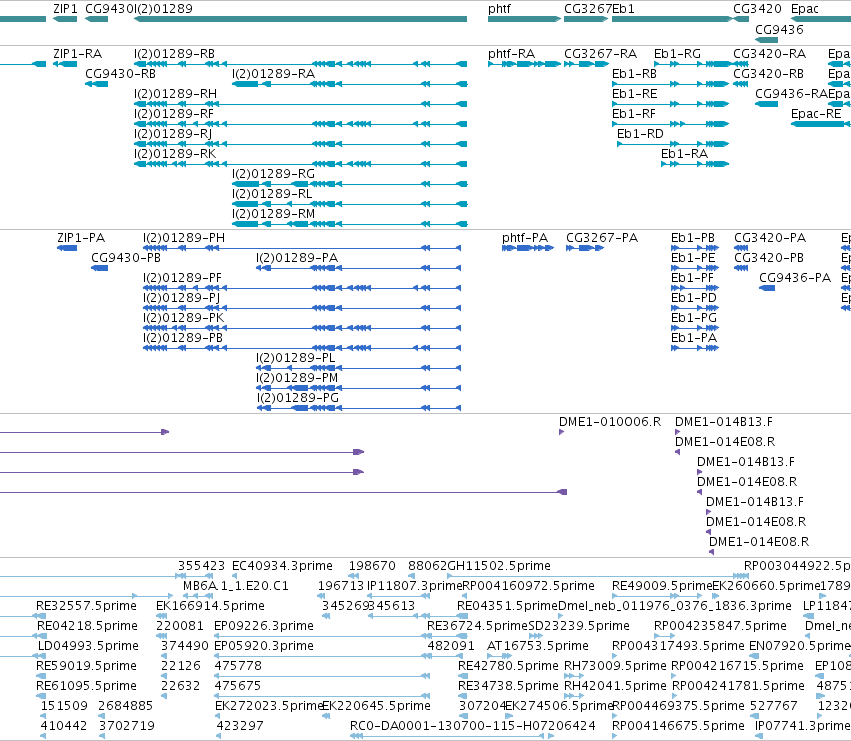The height and width of the screenshot is (741, 851).
Task: Open protein l(2)01289-PG
Action: coord(298,398)
